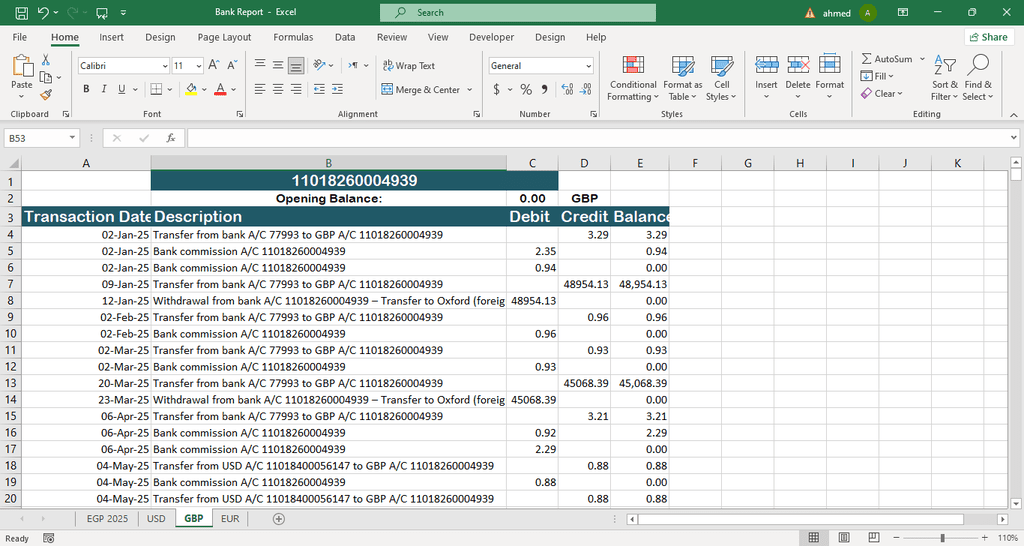Click the Conditional Formatting icon
Image resolution: width=1024 pixels, height=546 pixels.
tap(633, 66)
